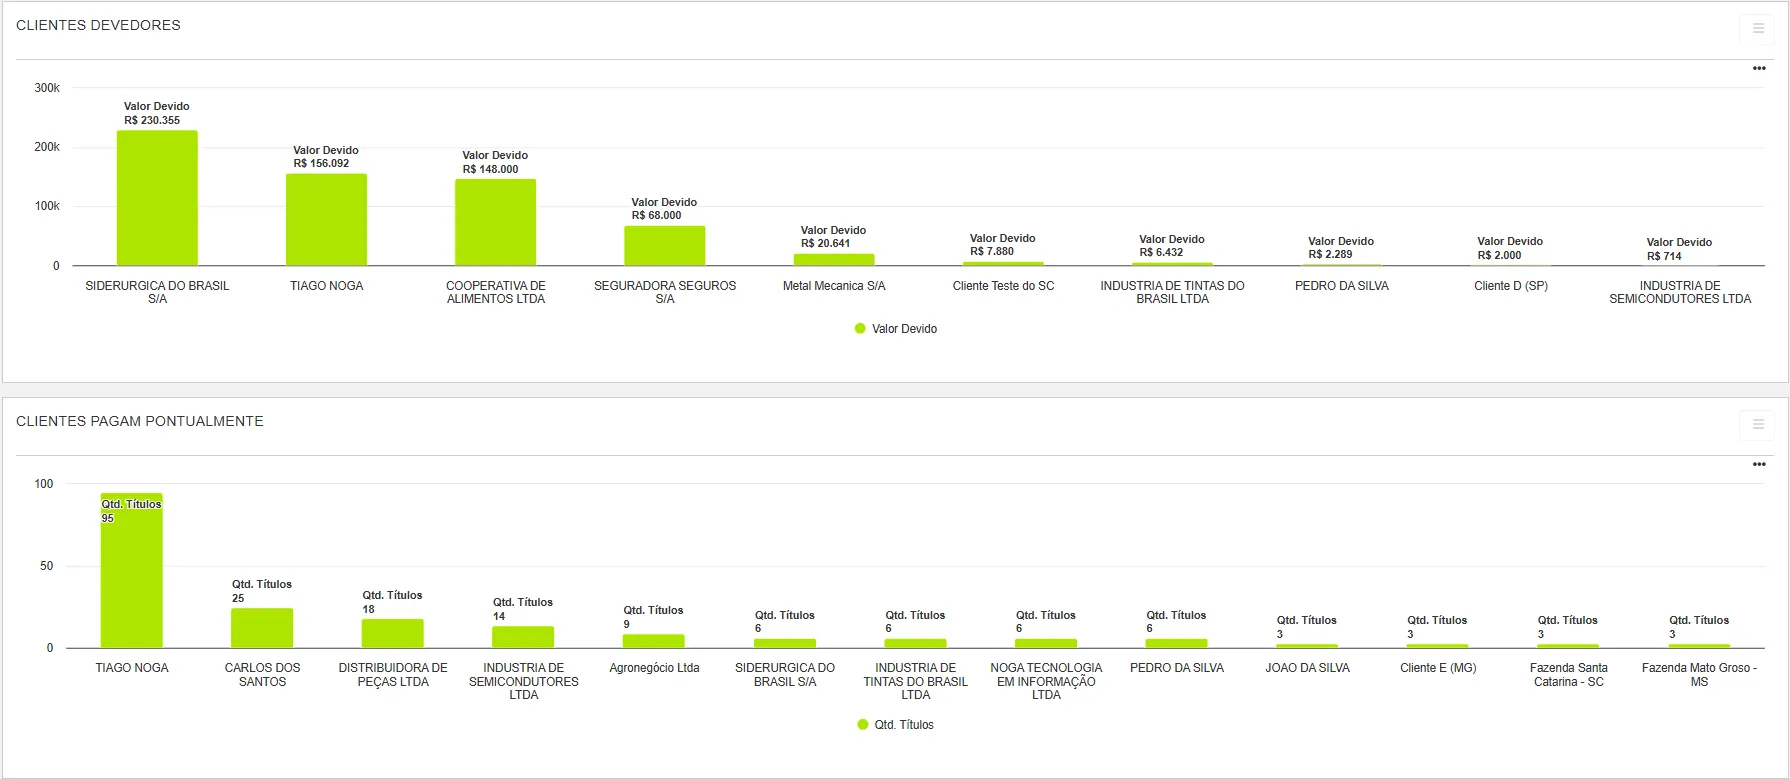Click the ellipsis icon above the Clientes Devedores chart
Image resolution: width=1790 pixels, height=779 pixels.
point(1759,69)
